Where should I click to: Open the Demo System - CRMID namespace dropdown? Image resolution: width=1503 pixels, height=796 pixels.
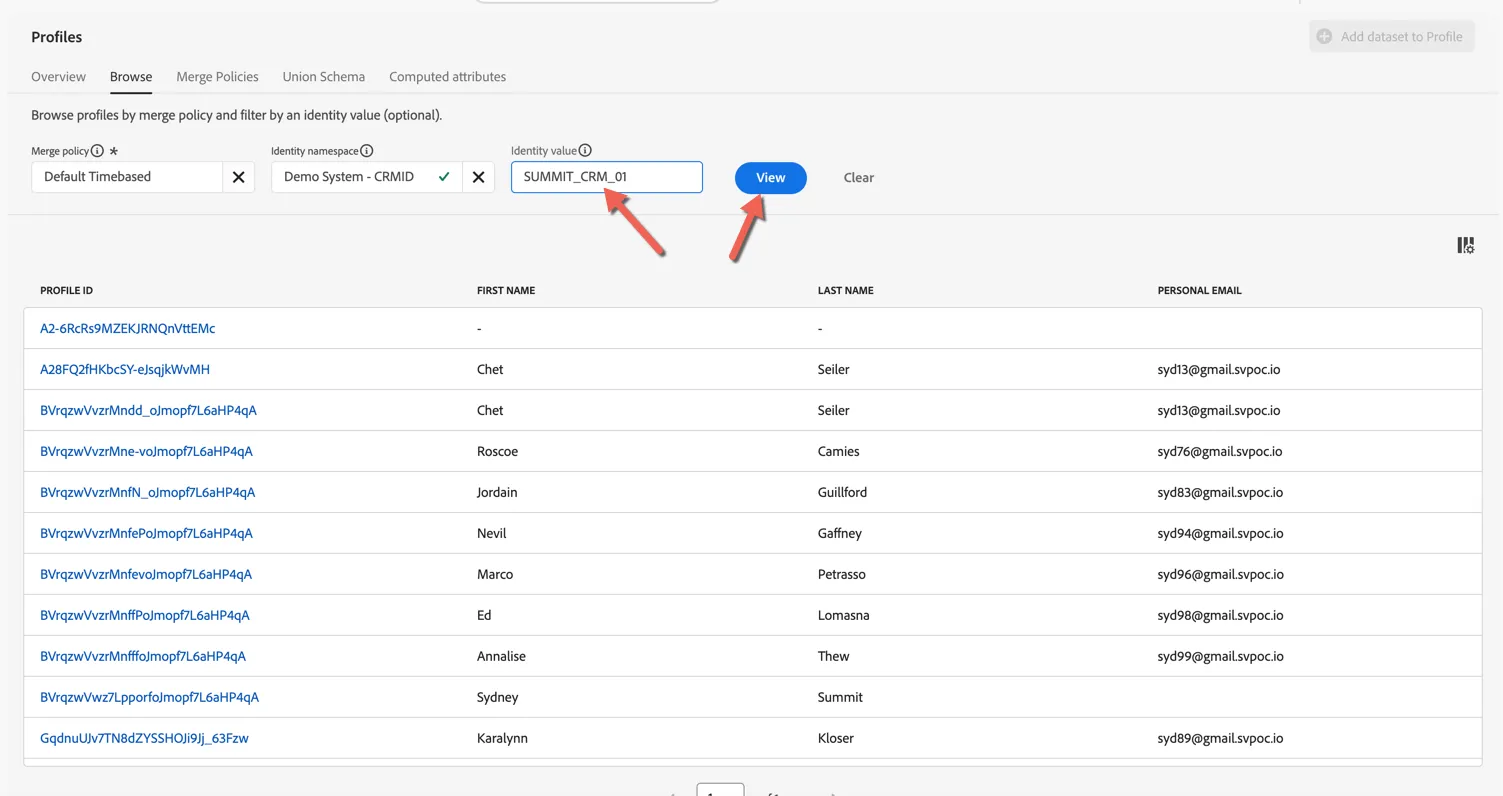click(x=367, y=177)
